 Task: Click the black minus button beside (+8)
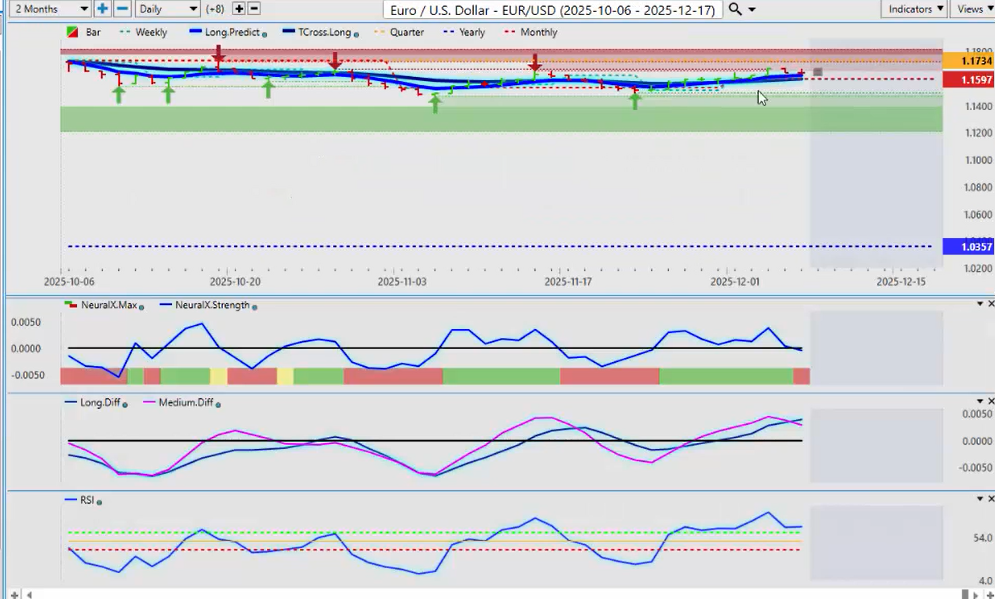[x=254, y=9]
